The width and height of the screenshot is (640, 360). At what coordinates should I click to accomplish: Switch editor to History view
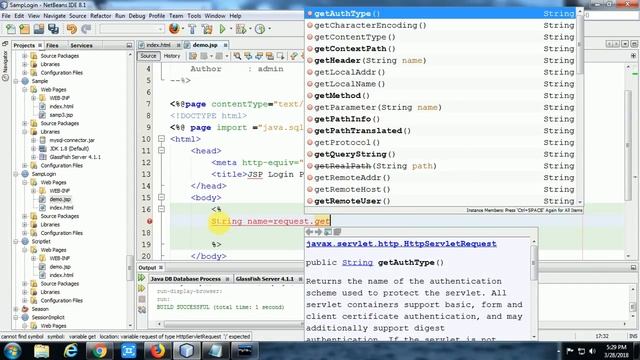[172, 56]
